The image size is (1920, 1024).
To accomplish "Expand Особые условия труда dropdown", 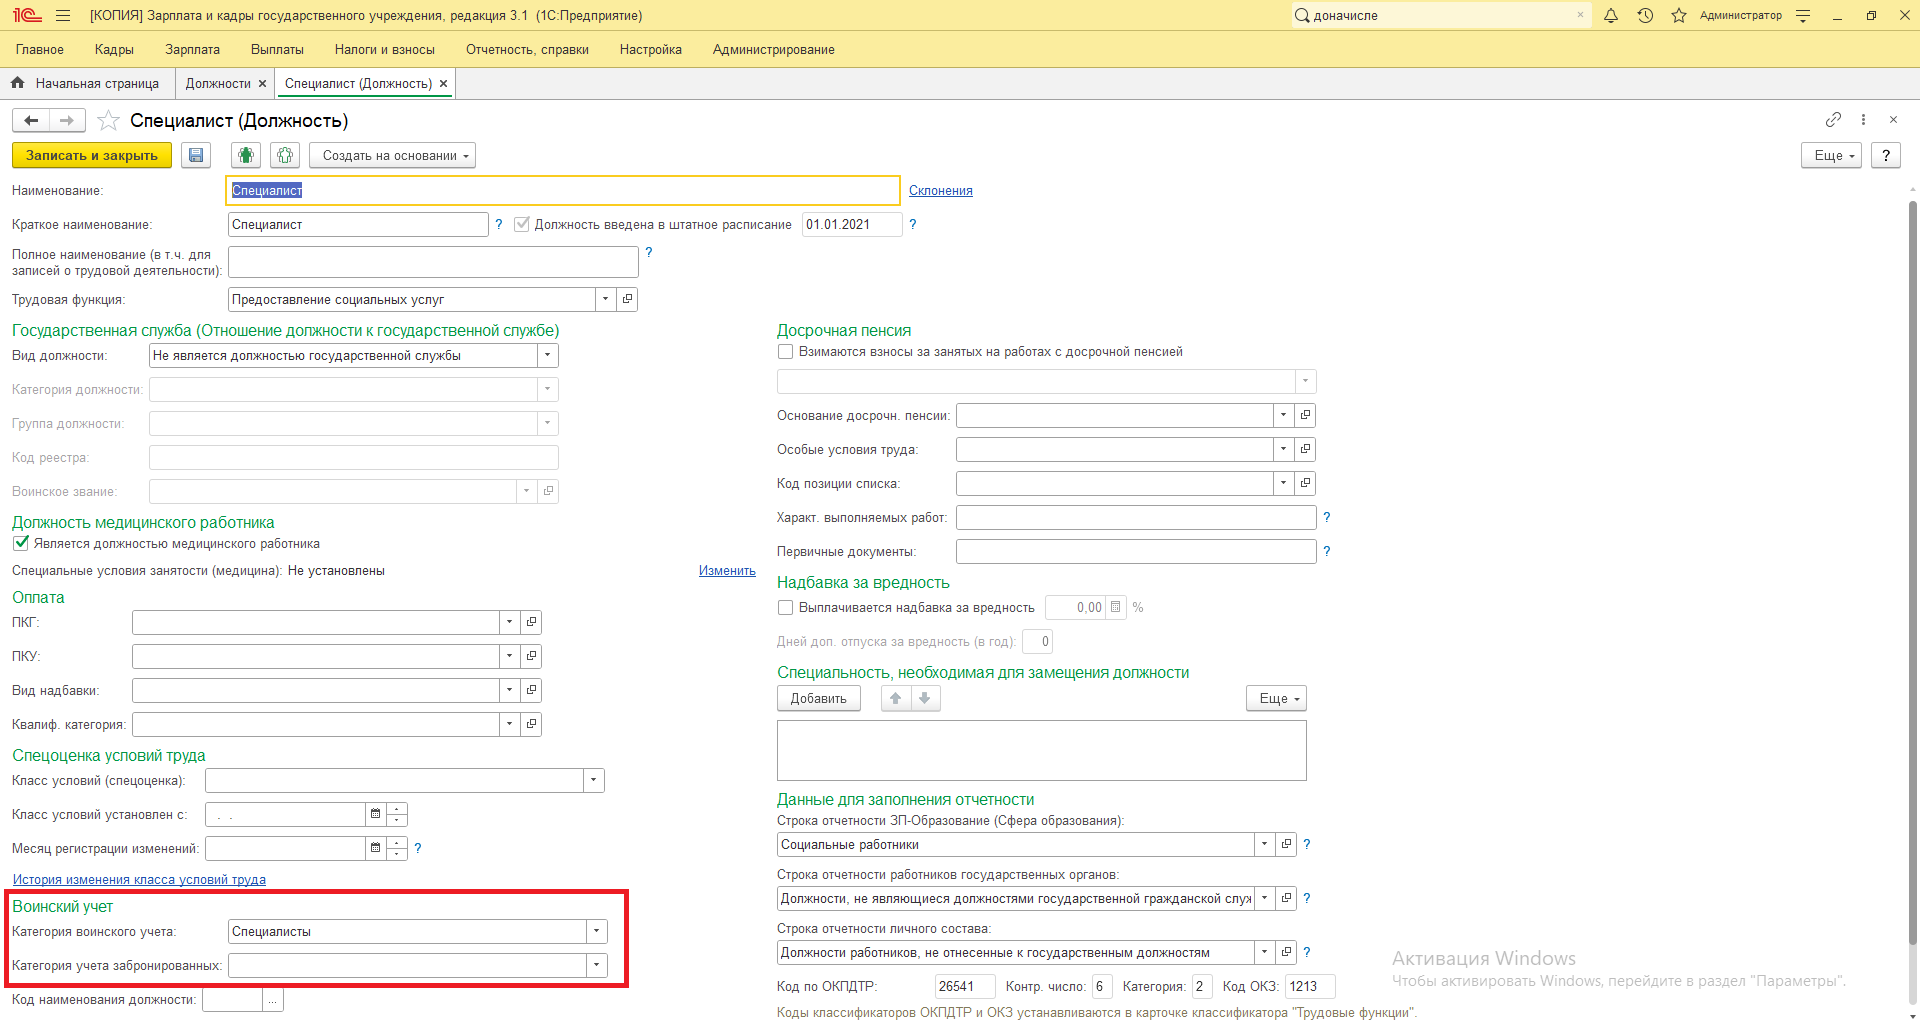I will tap(1283, 449).
